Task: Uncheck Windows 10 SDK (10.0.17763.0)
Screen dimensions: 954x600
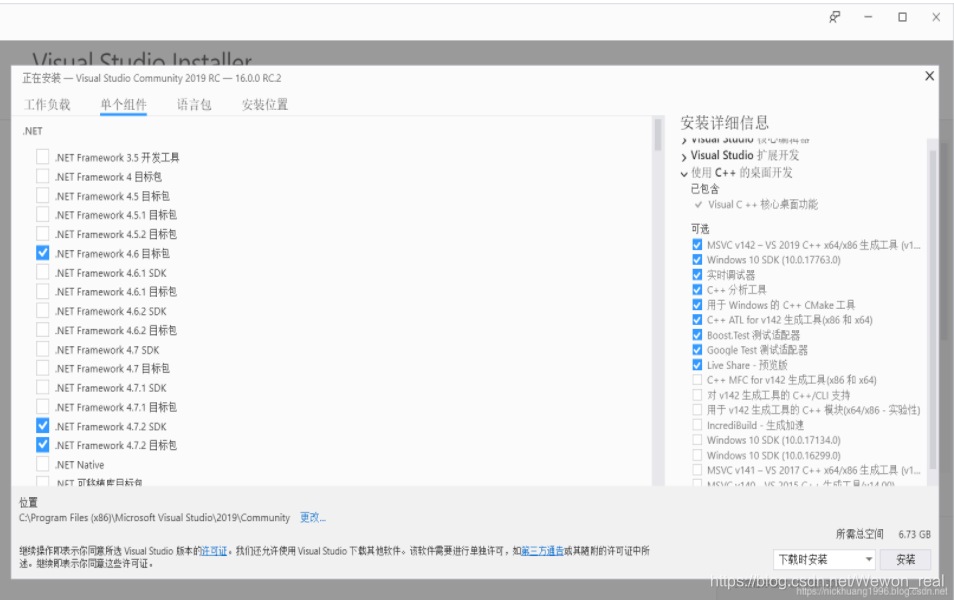Action: pos(697,260)
